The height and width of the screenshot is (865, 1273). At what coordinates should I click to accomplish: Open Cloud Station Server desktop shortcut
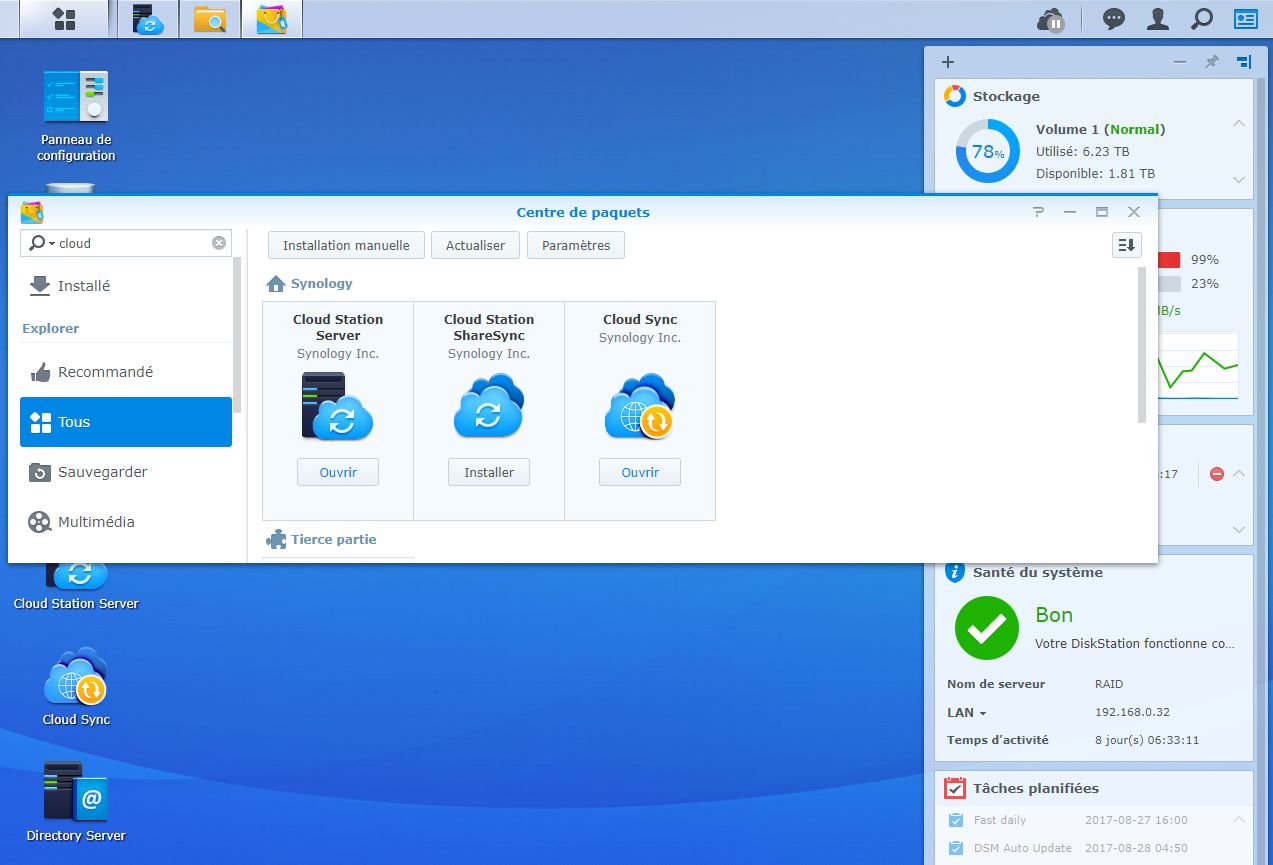(76, 585)
